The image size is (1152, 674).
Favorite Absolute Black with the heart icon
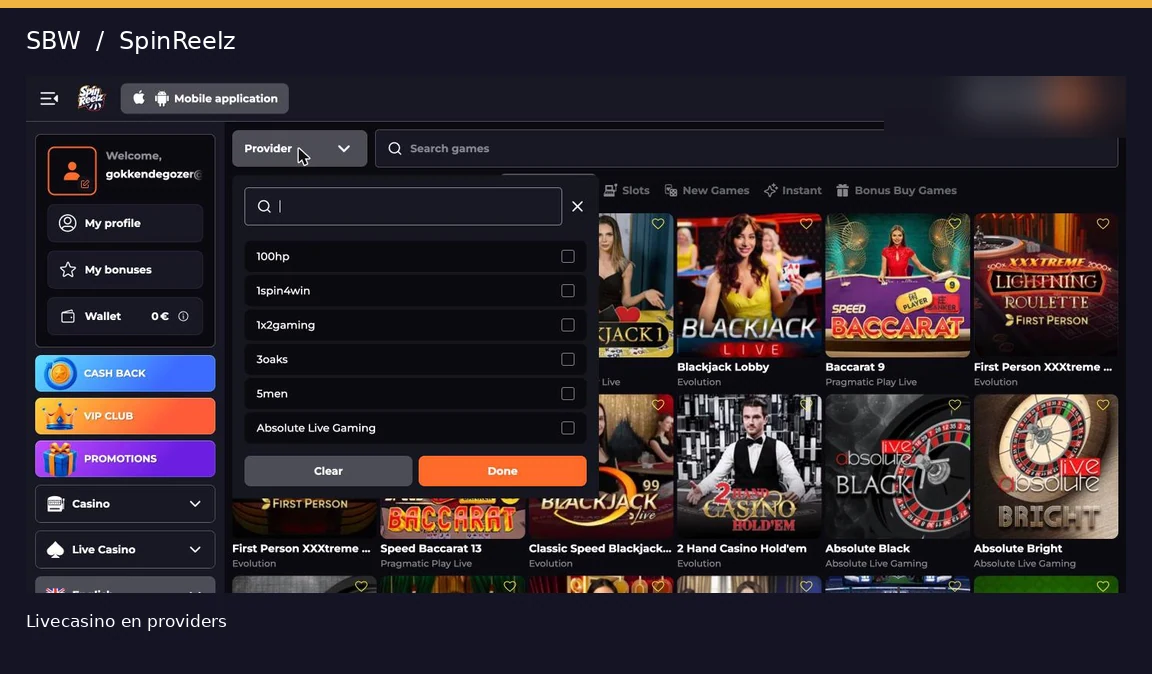pyautogui.click(x=954, y=405)
